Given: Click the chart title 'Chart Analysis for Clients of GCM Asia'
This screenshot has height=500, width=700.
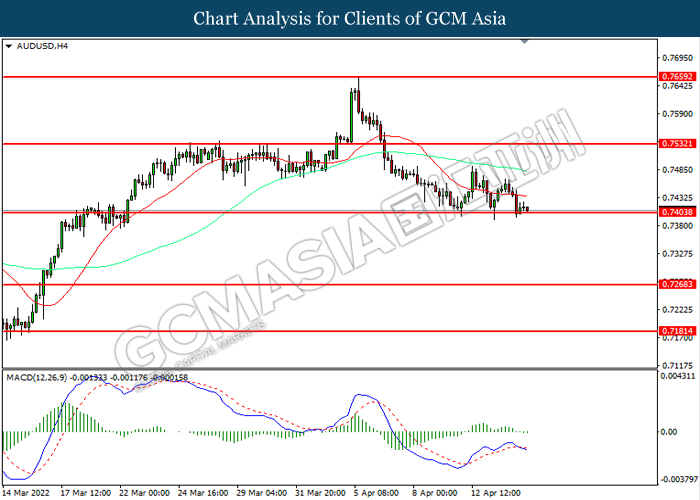Looking at the screenshot, I should 350,18.
